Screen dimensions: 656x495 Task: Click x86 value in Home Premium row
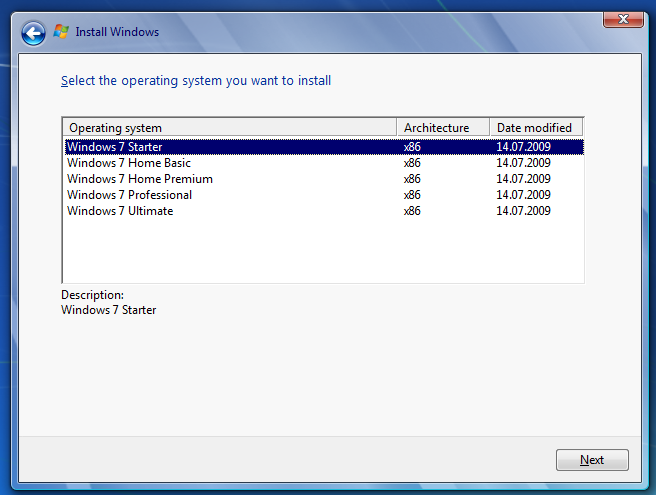tap(412, 179)
